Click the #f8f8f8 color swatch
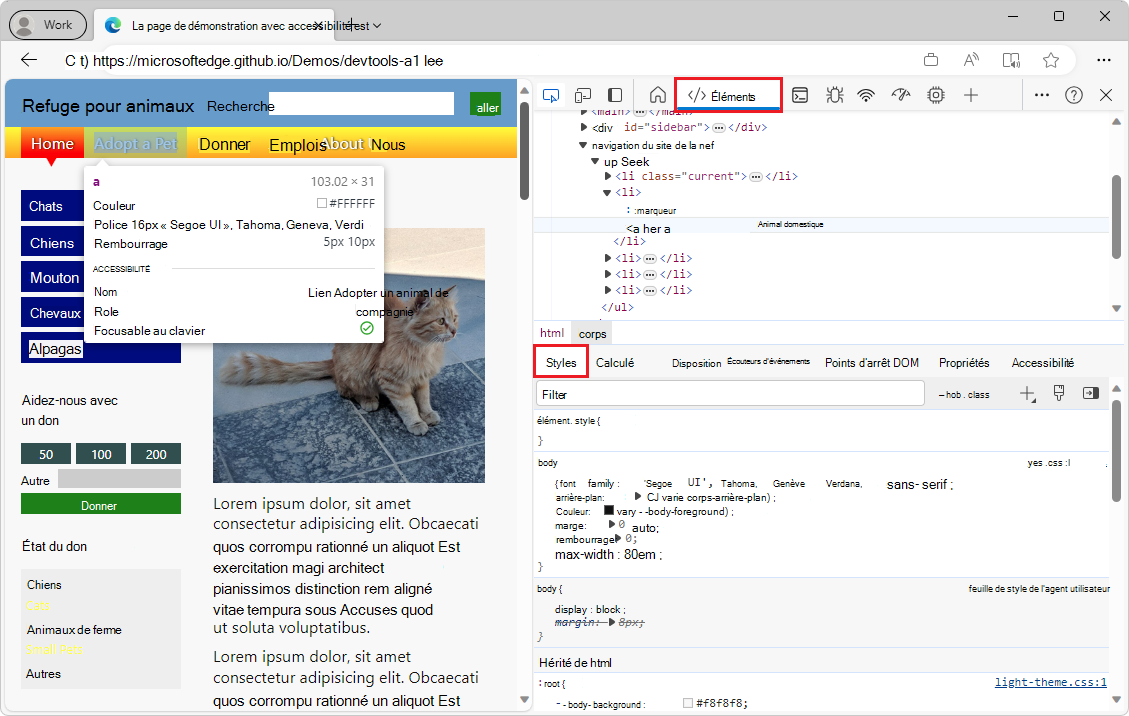 [x=688, y=702]
